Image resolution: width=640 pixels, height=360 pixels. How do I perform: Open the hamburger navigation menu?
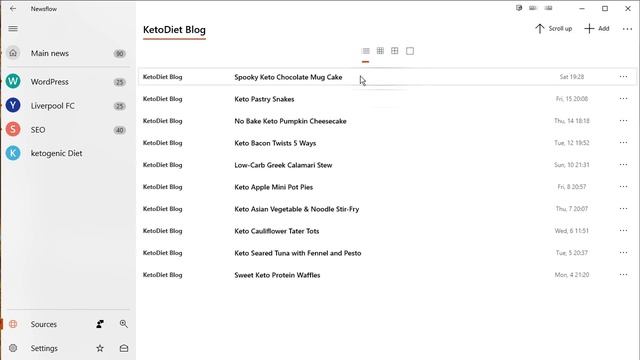tap(13, 29)
